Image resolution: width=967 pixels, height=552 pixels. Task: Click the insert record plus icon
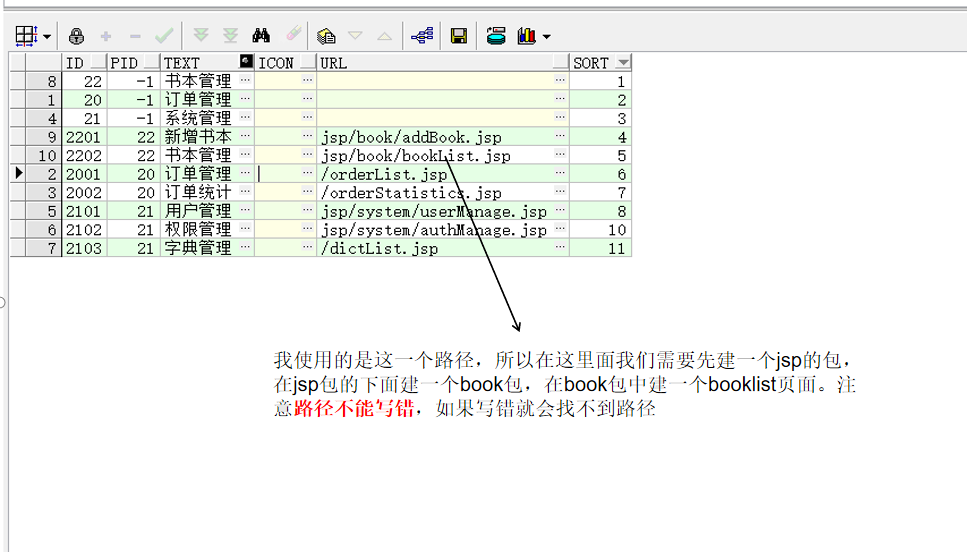106,36
